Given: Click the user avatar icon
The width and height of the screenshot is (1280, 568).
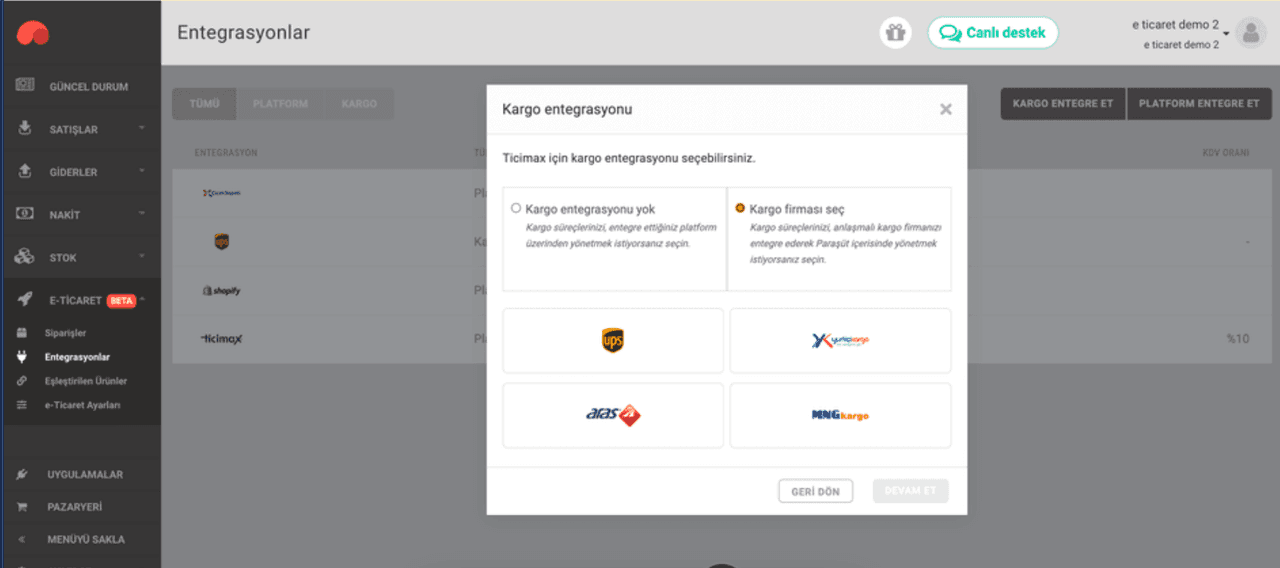Looking at the screenshot, I should (1251, 33).
